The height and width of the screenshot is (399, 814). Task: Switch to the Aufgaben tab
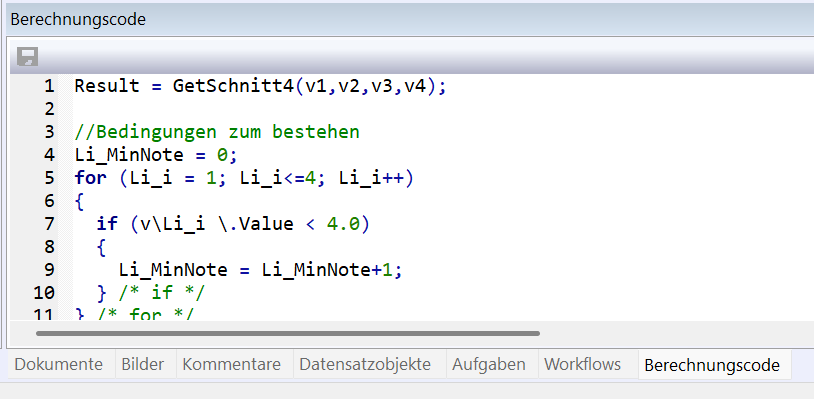click(x=489, y=364)
